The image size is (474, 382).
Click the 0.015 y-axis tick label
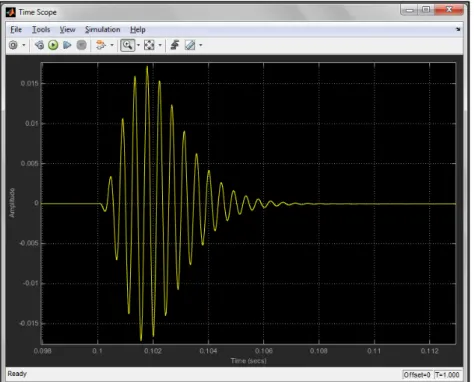tap(29, 83)
